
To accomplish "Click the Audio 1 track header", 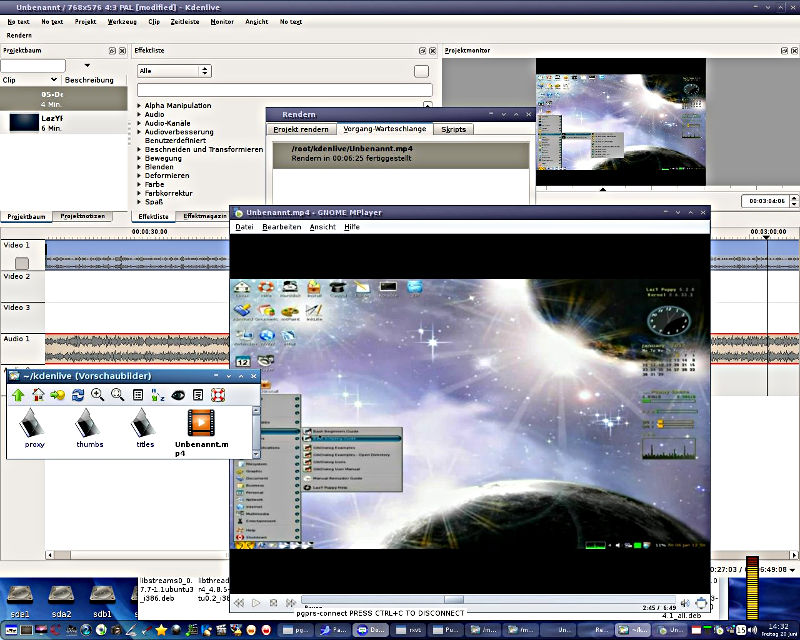I will coord(22,349).
